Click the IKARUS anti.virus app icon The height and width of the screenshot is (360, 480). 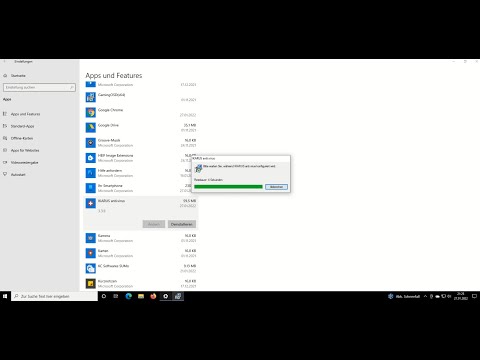(91, 203)
